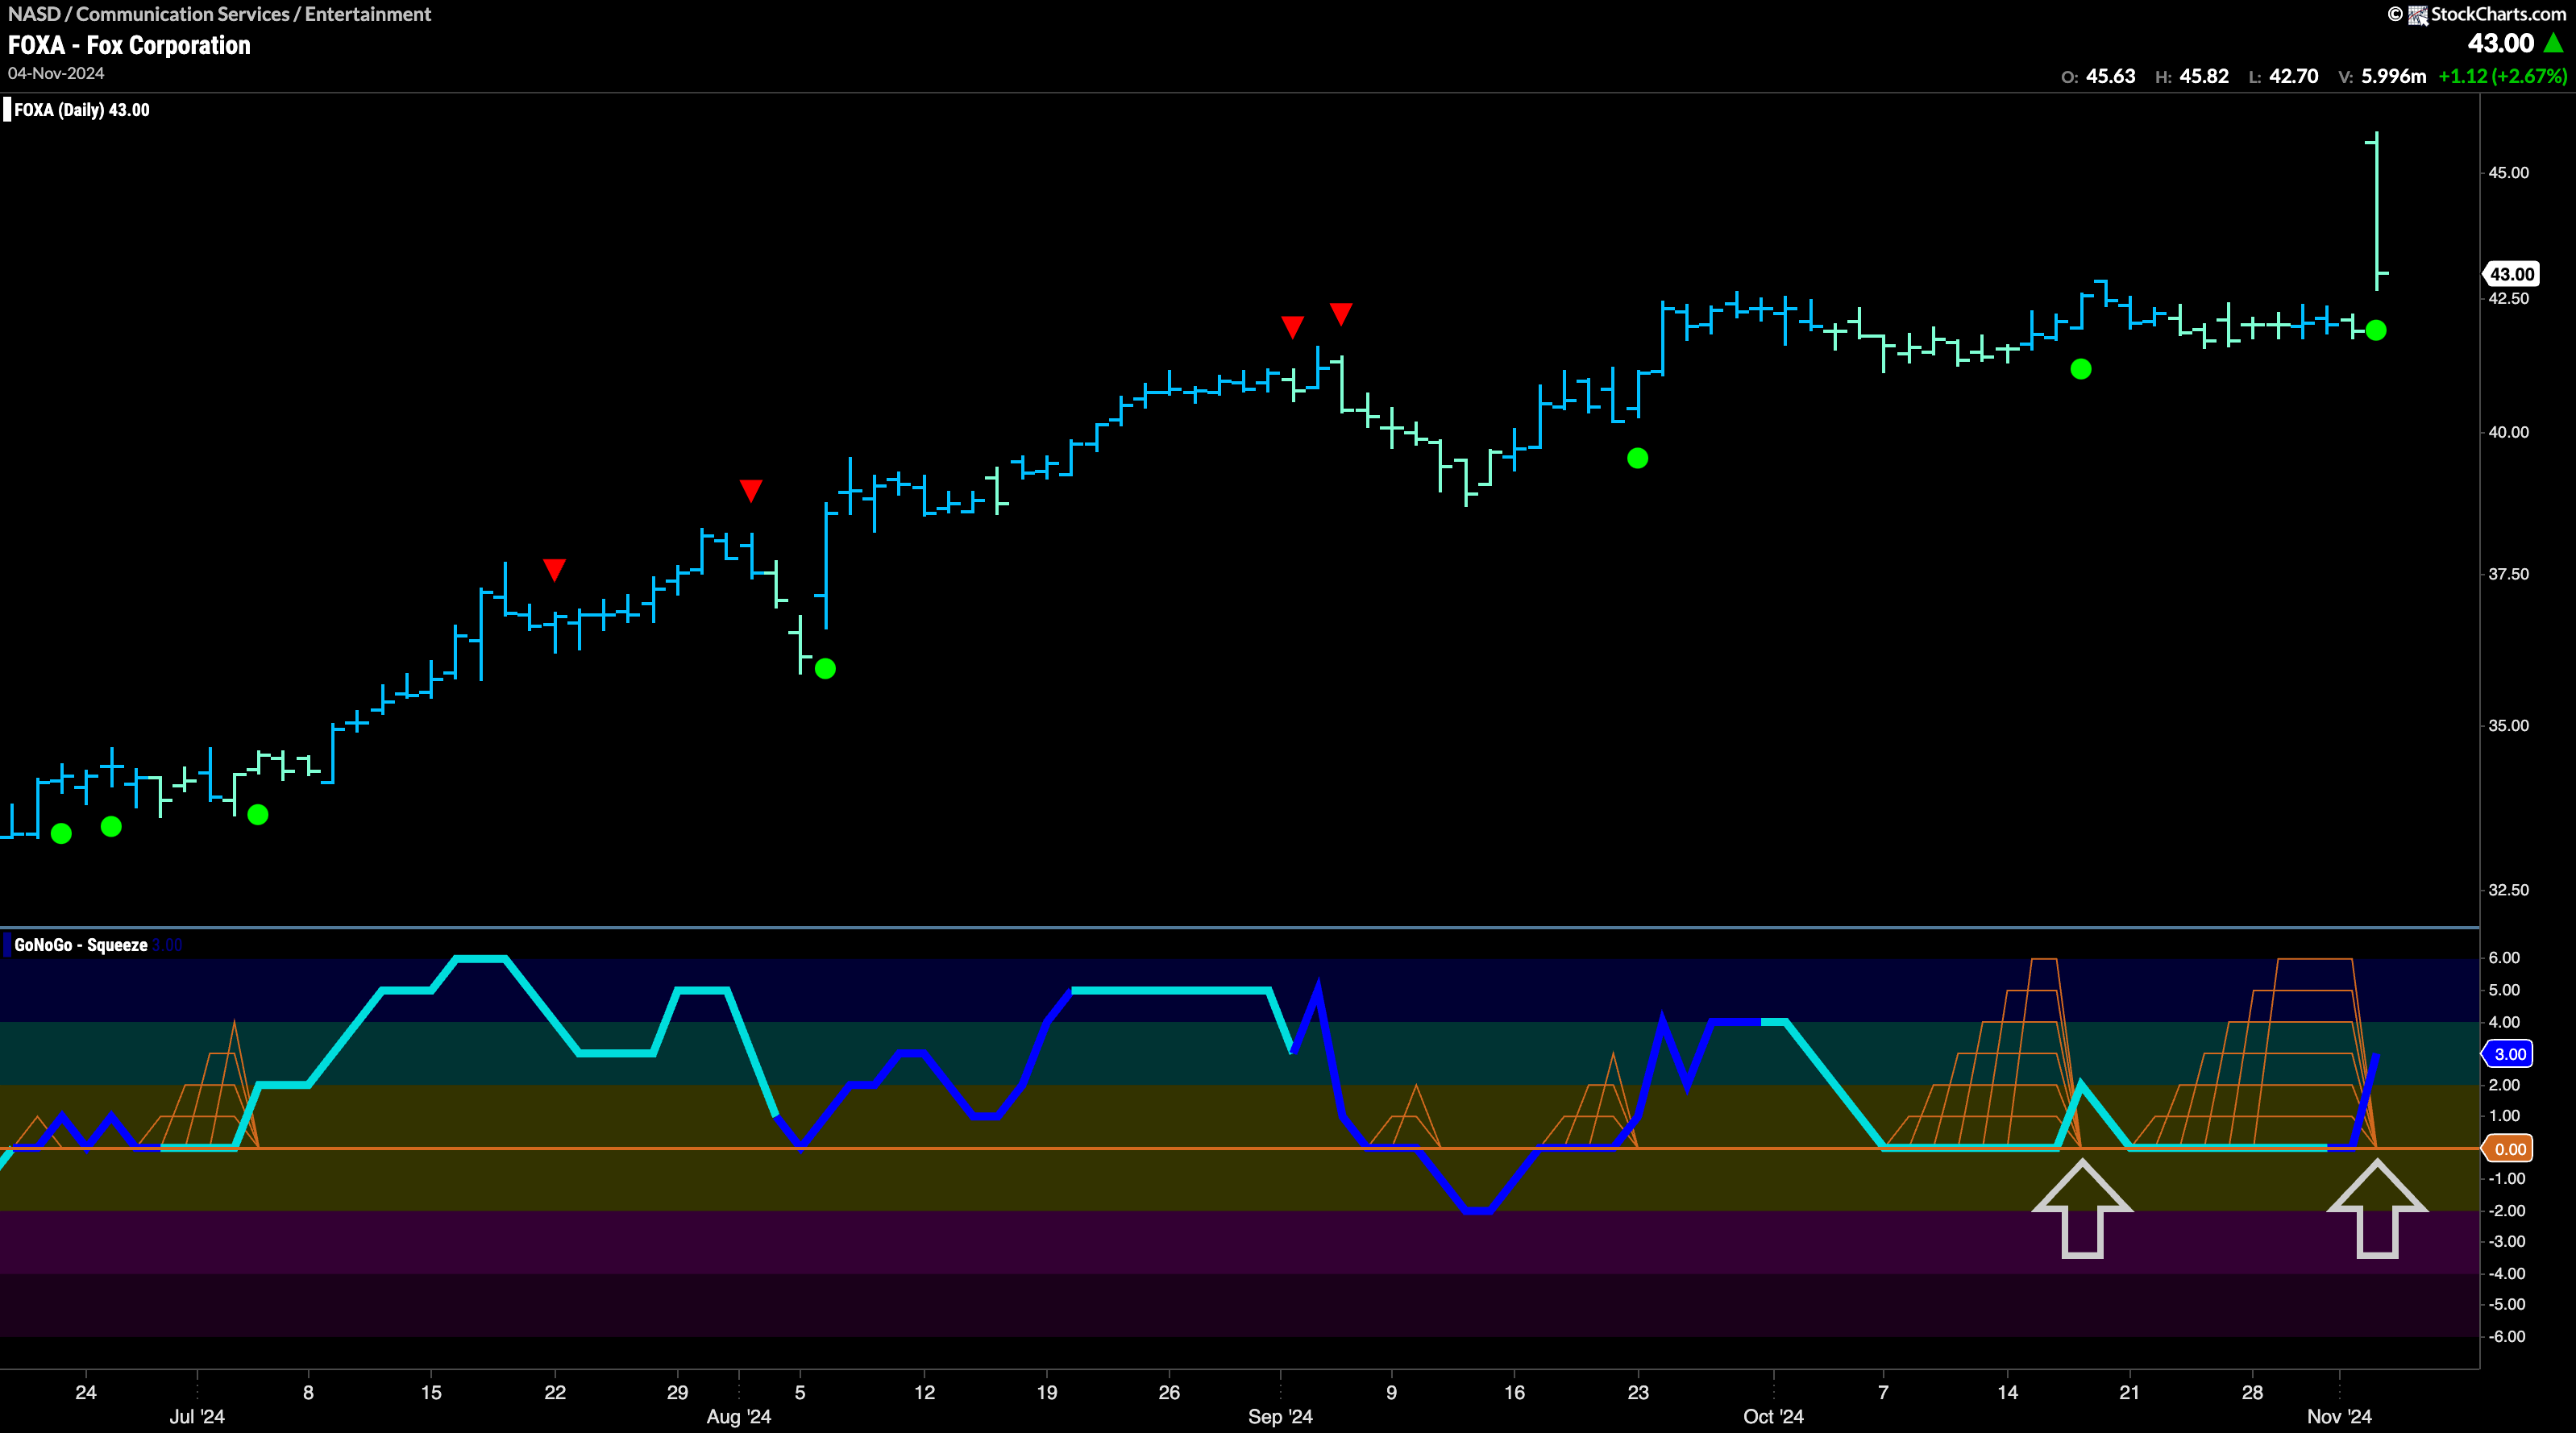Click the date tick labeled 28
This screenshot has width=2576, height=1433.
2252,1392
